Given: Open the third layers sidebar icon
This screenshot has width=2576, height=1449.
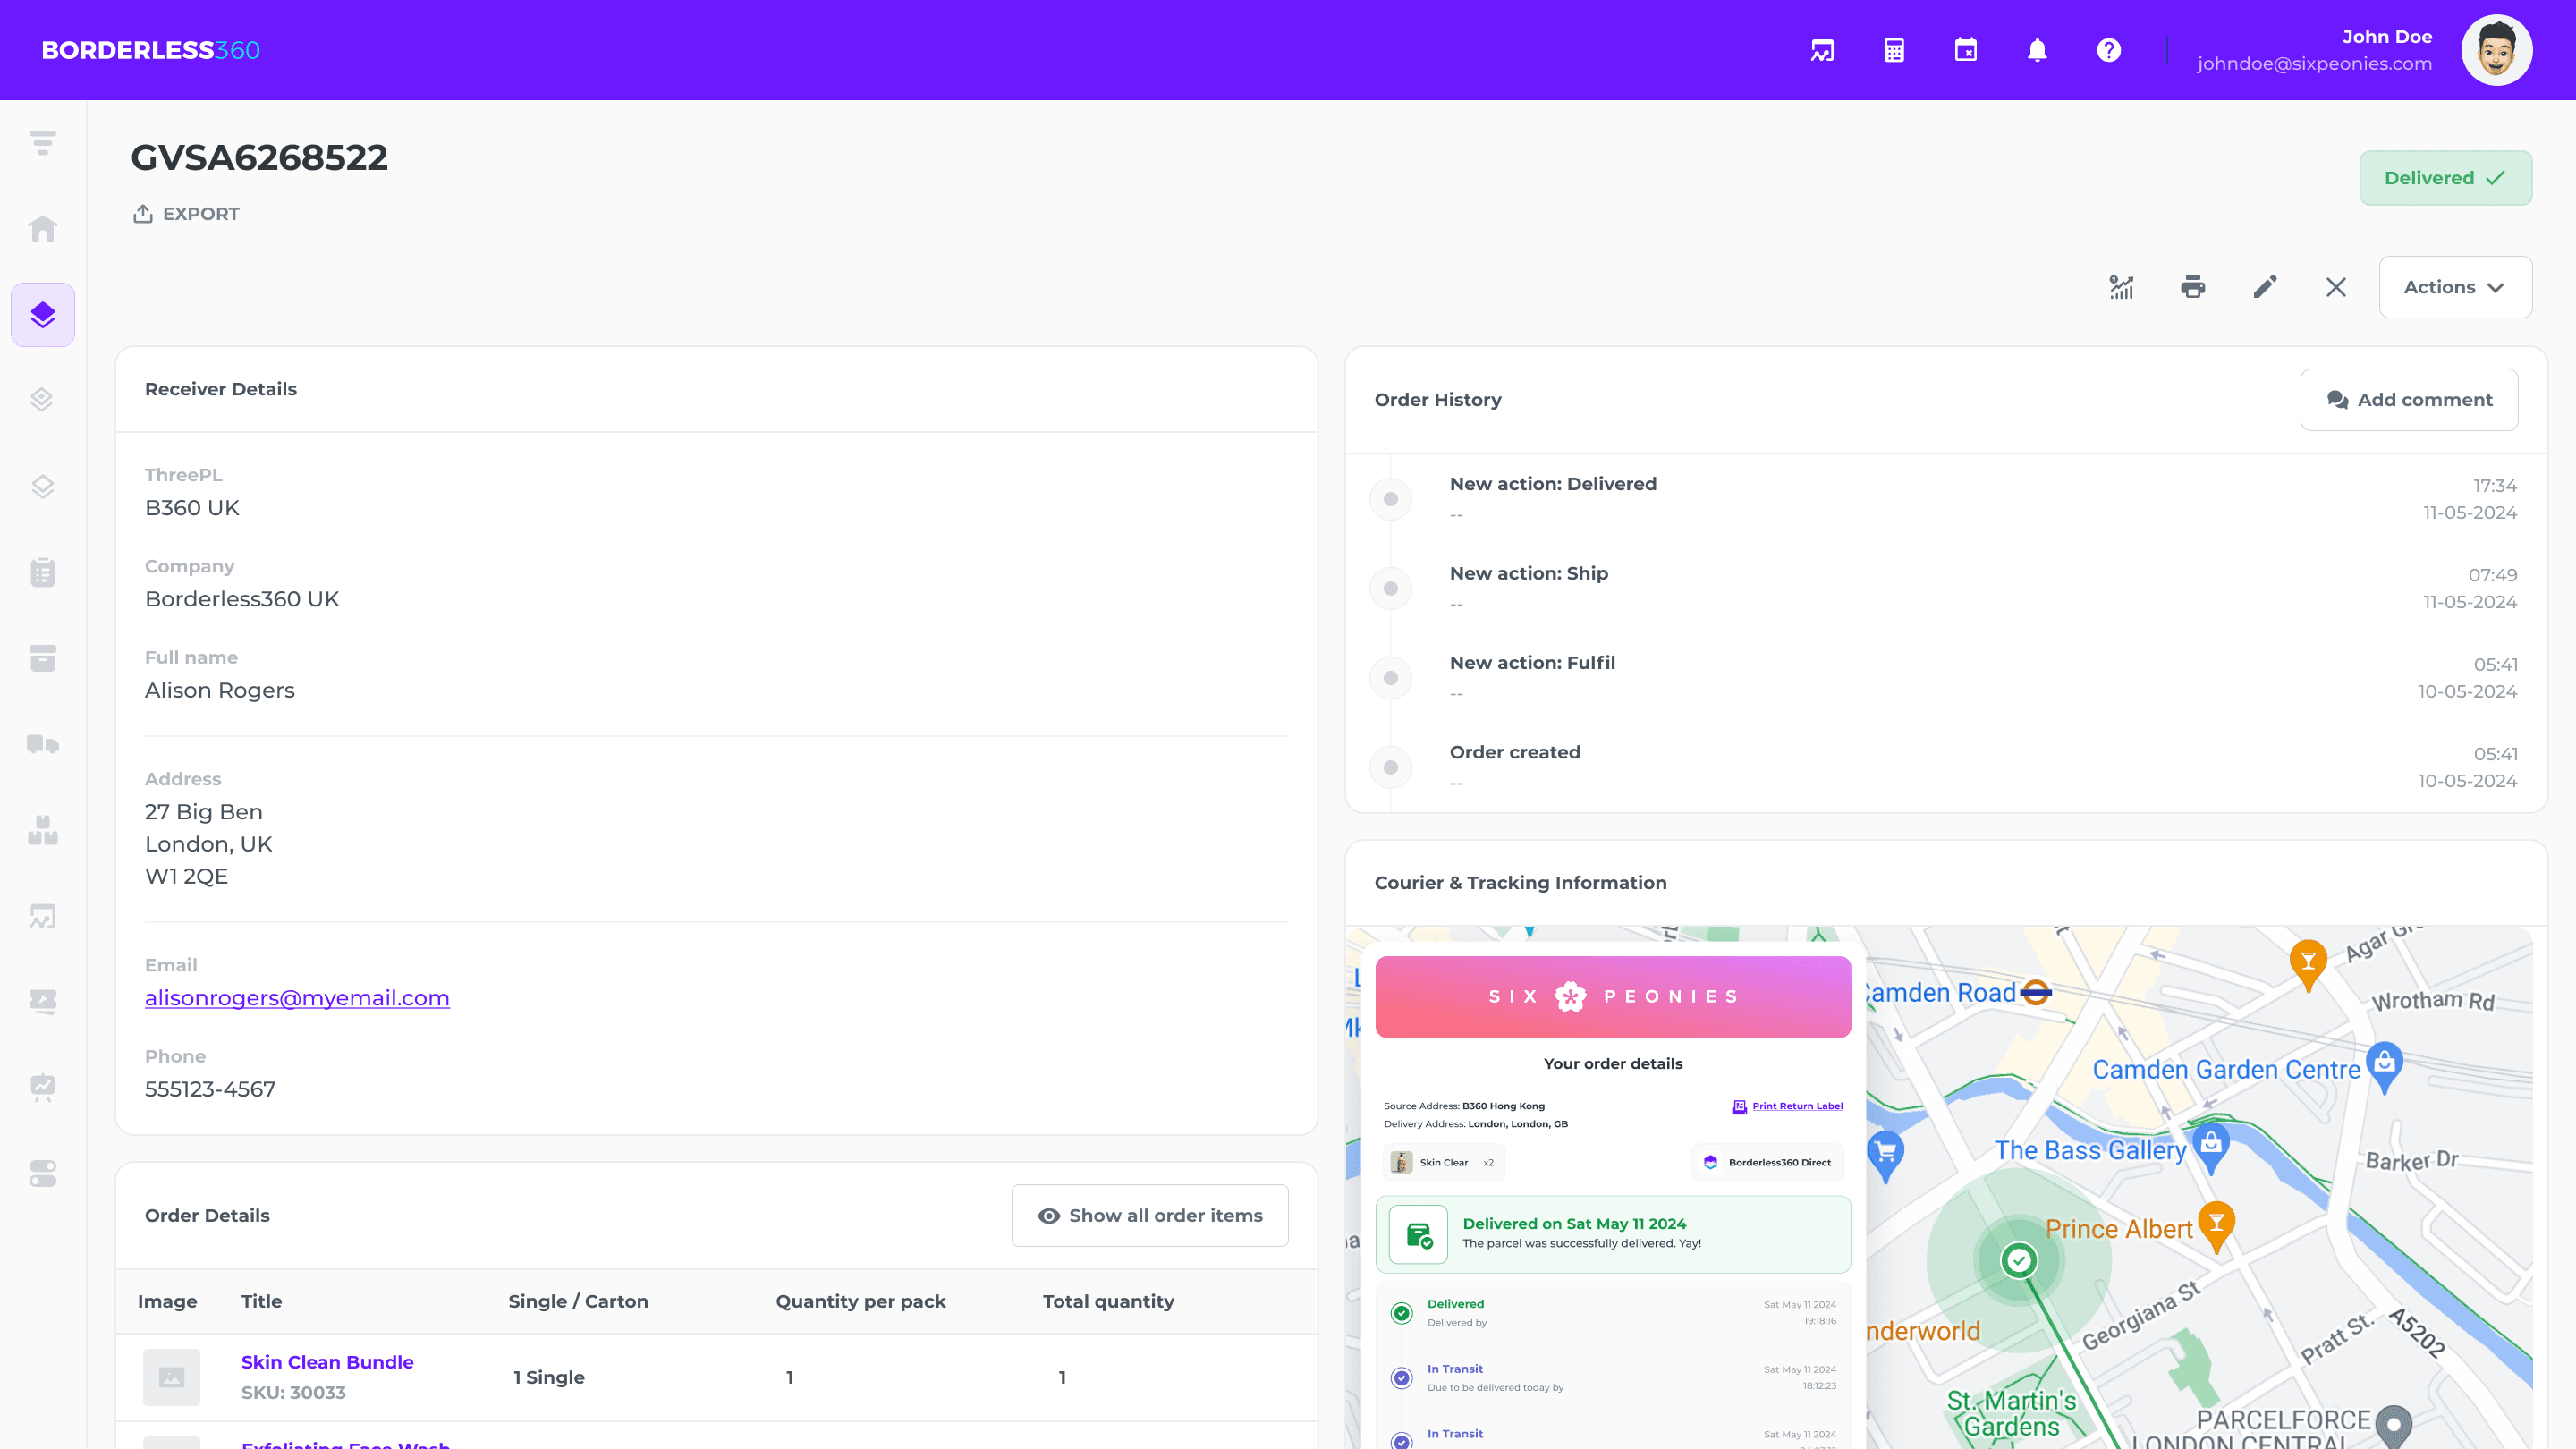Looking at the screenshot, I should (43, 487).
